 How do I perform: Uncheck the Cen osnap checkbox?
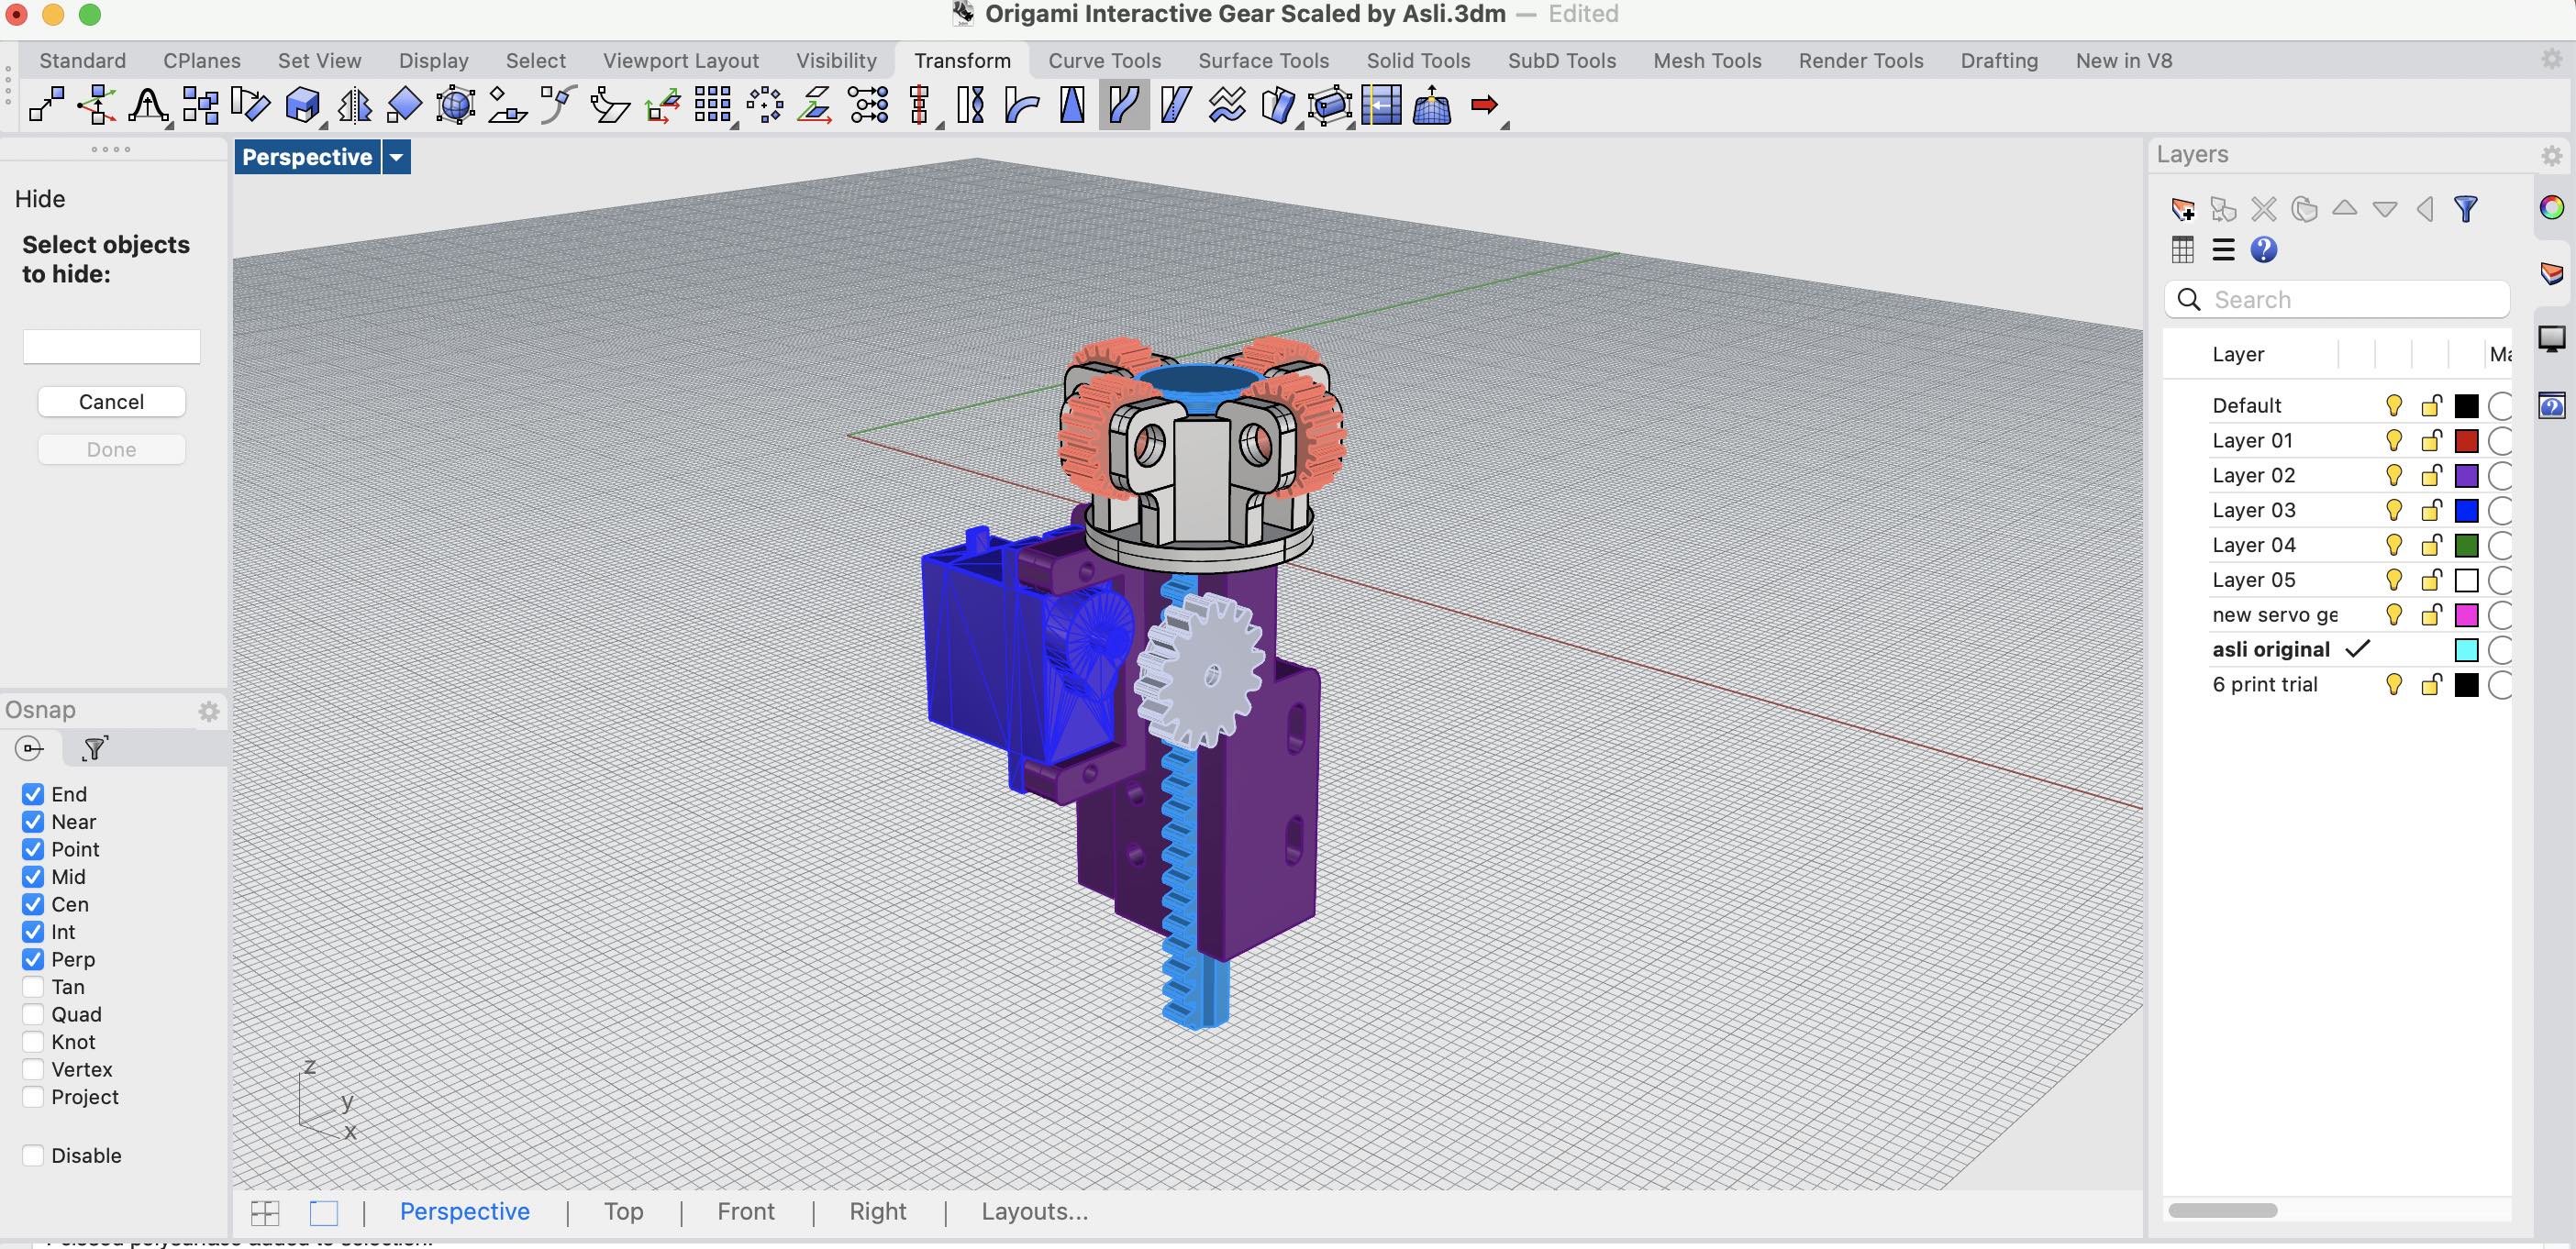(33, 904)
